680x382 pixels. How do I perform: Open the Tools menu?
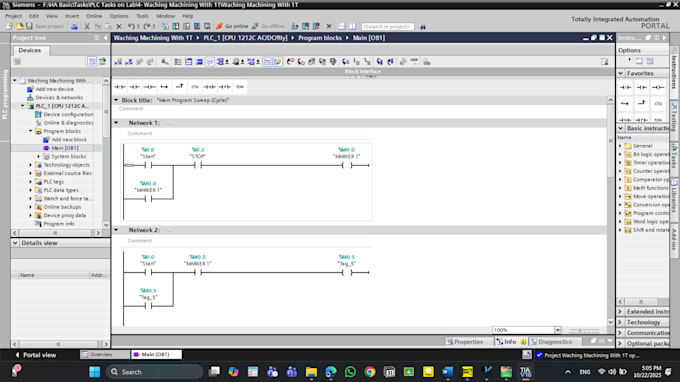142,16
